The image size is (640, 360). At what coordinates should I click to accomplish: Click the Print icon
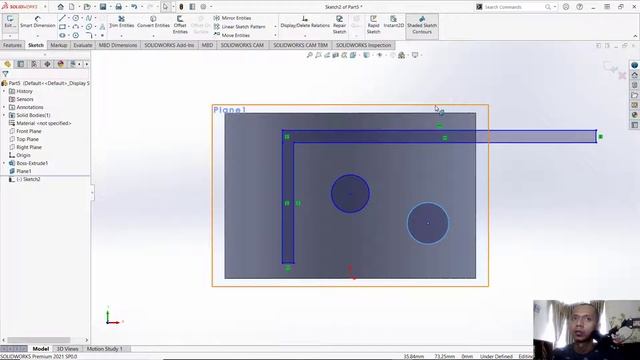(118, 7)
